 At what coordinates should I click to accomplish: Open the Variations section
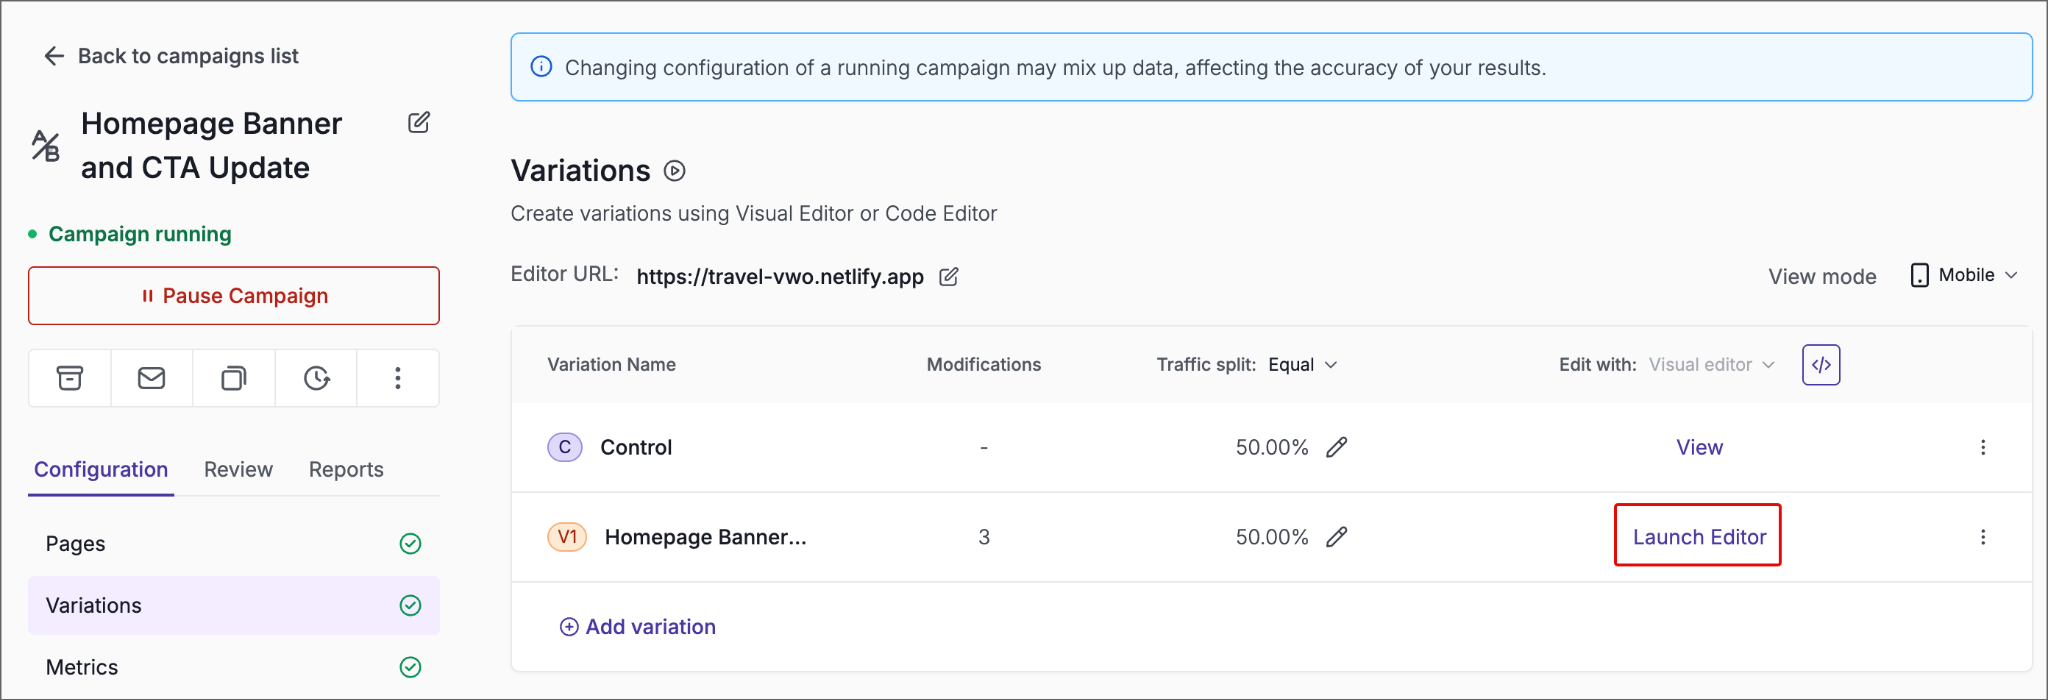[x=234, y=606]
